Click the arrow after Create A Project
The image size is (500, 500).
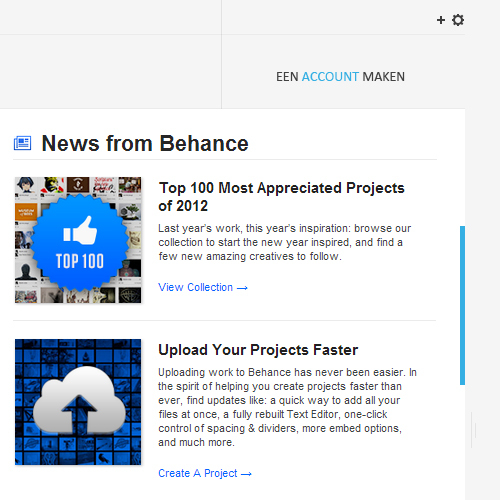tap(246, 474)
